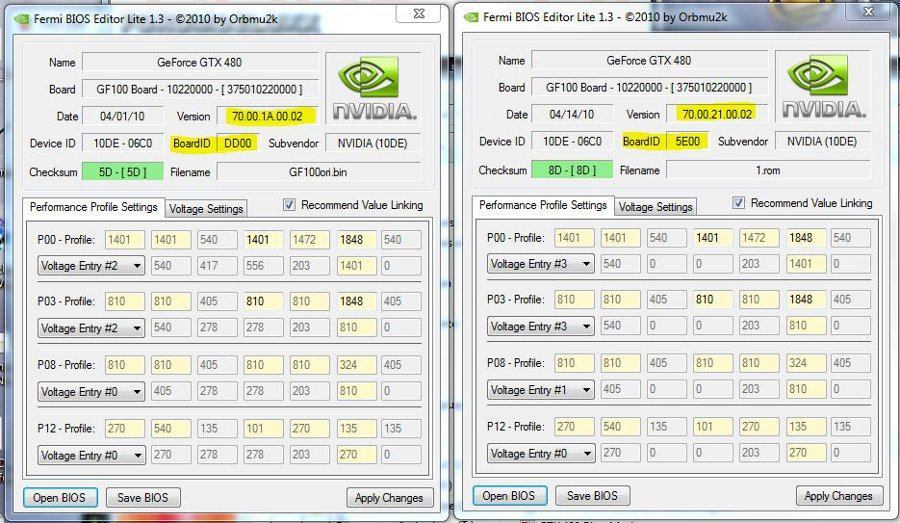Click Apply Changes in right window
The height and width of the screenshot is (523, 900).
839,496
